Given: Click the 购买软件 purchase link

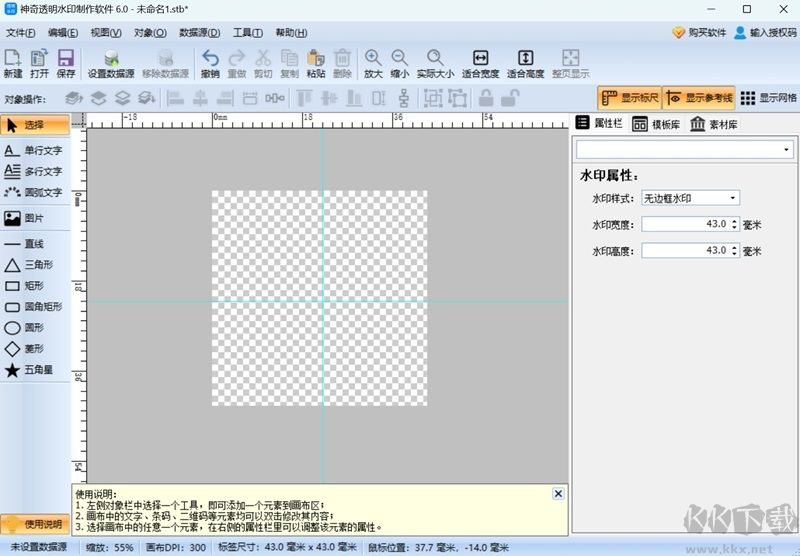Looking at the screenshot, I should pos(699,32).
